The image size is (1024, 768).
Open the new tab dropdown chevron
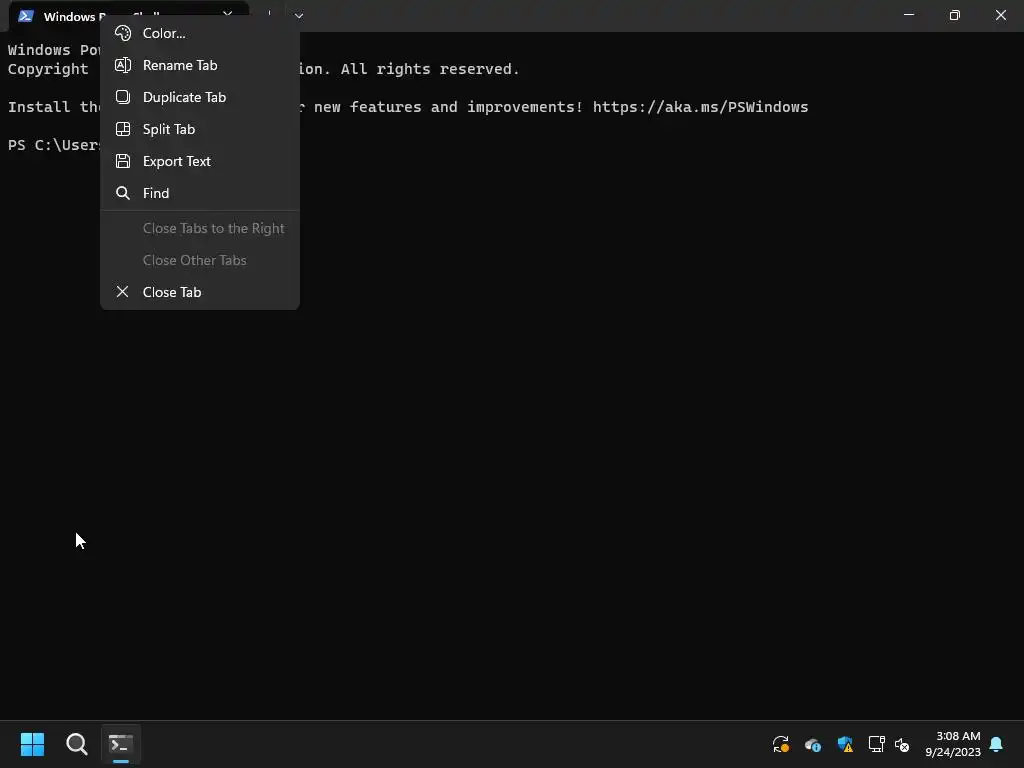[298, 16]
